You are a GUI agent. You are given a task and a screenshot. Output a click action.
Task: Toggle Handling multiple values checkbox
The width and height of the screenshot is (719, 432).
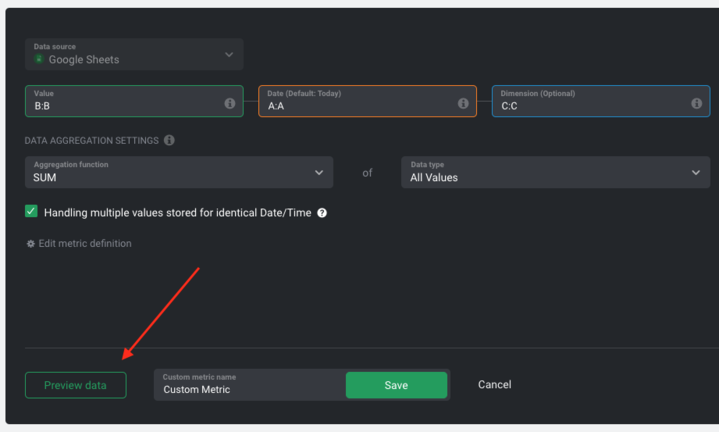point(31,211)
